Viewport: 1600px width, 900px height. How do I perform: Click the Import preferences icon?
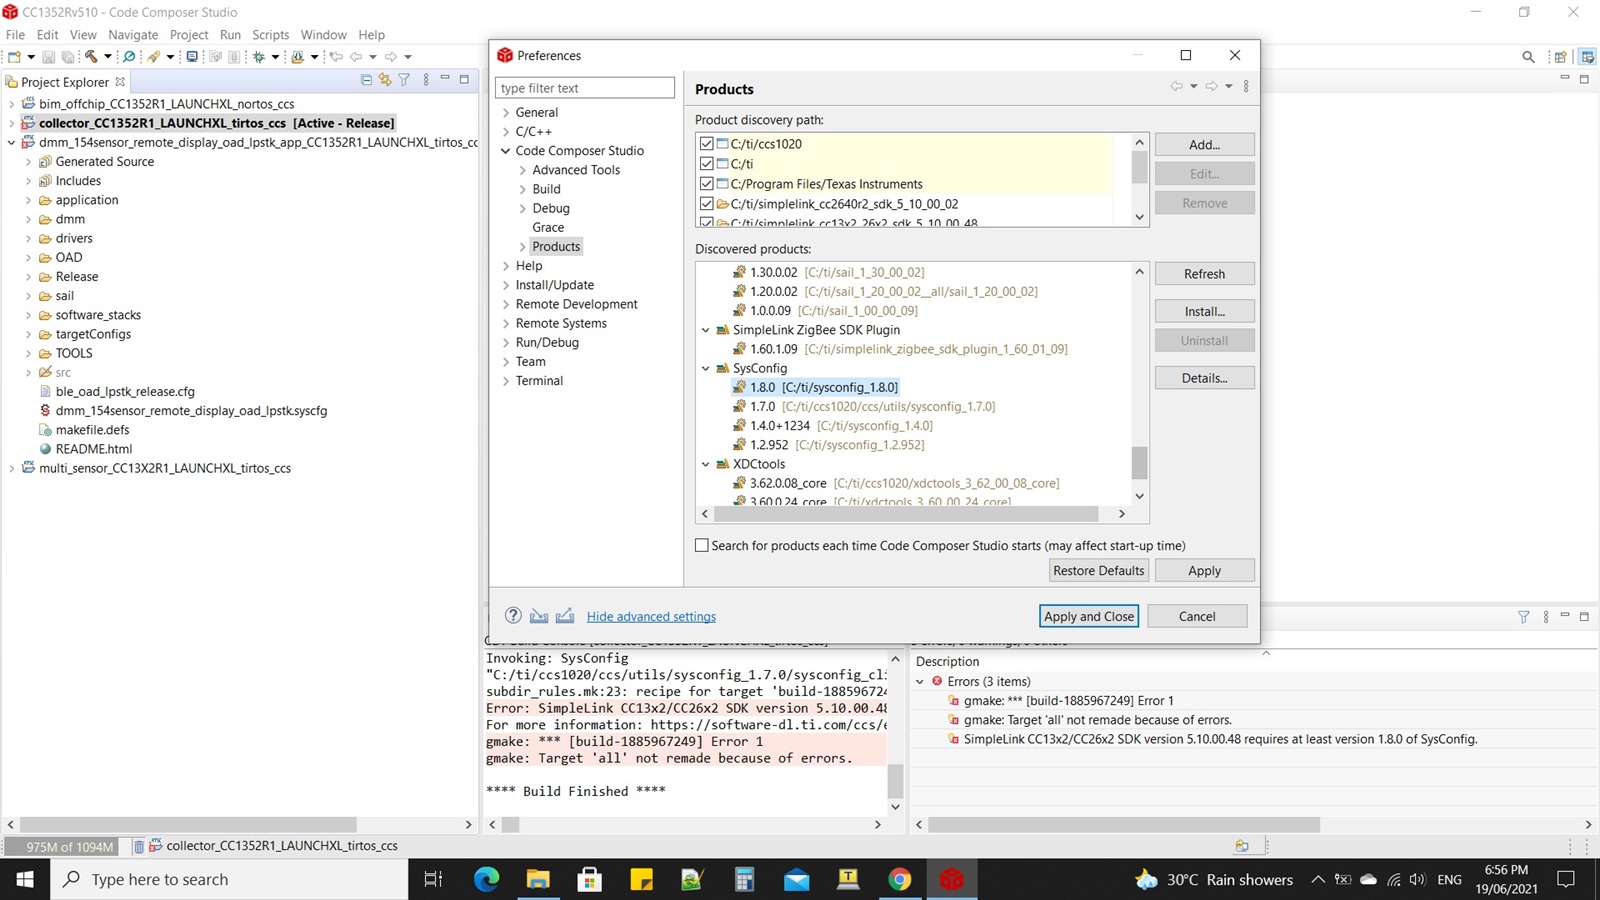pos(539,616)
